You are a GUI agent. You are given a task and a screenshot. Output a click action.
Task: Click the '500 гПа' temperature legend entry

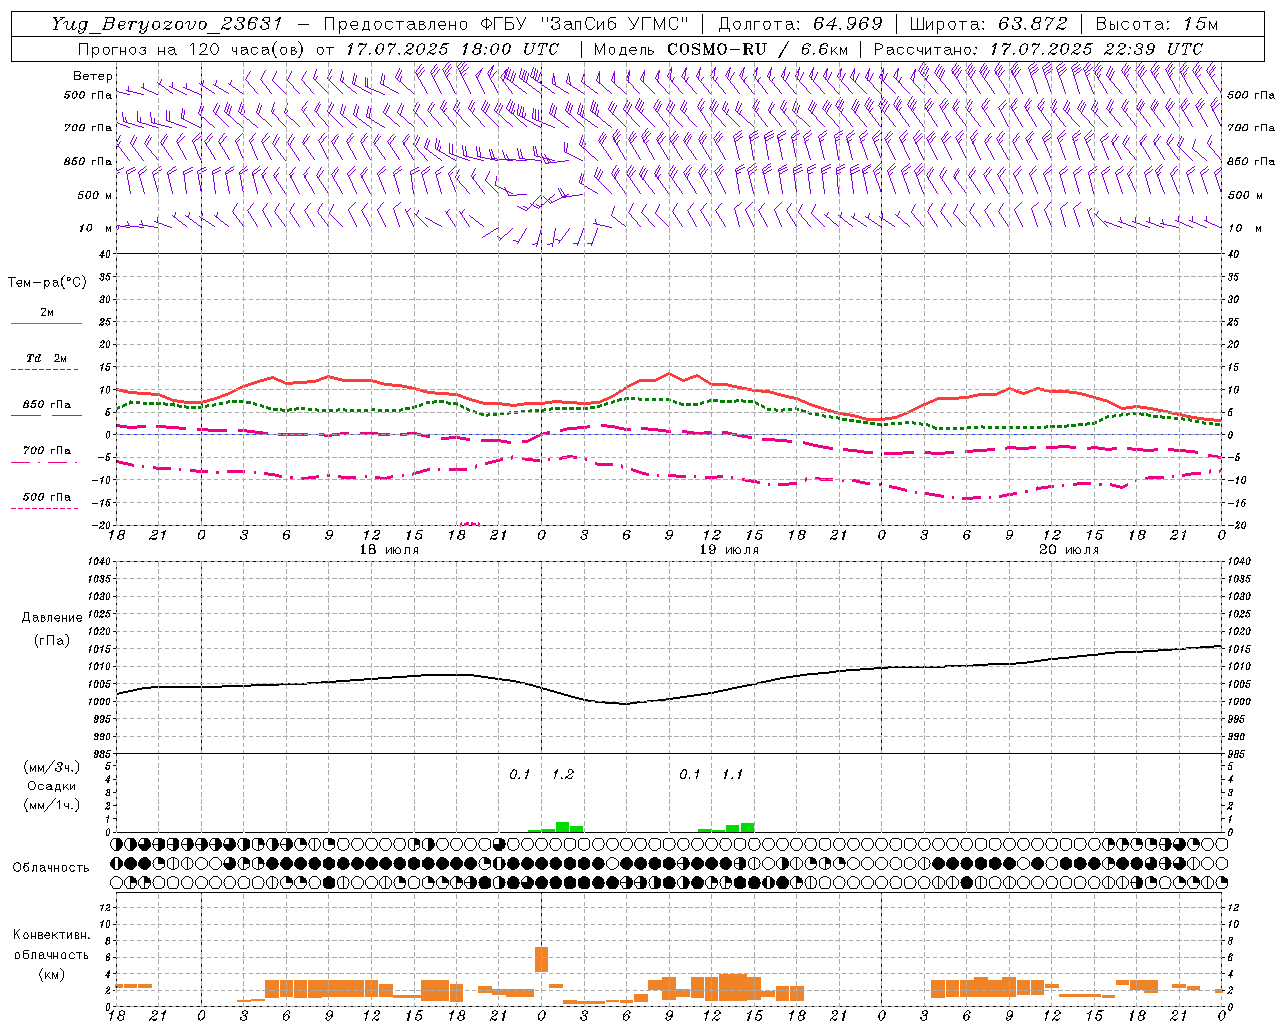click(x=47, y=497)
